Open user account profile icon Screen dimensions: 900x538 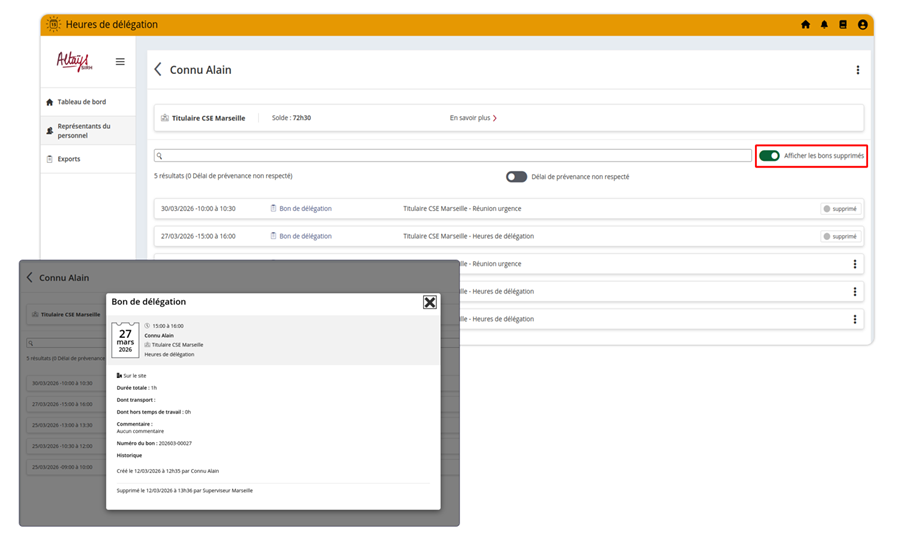(862, 25)
